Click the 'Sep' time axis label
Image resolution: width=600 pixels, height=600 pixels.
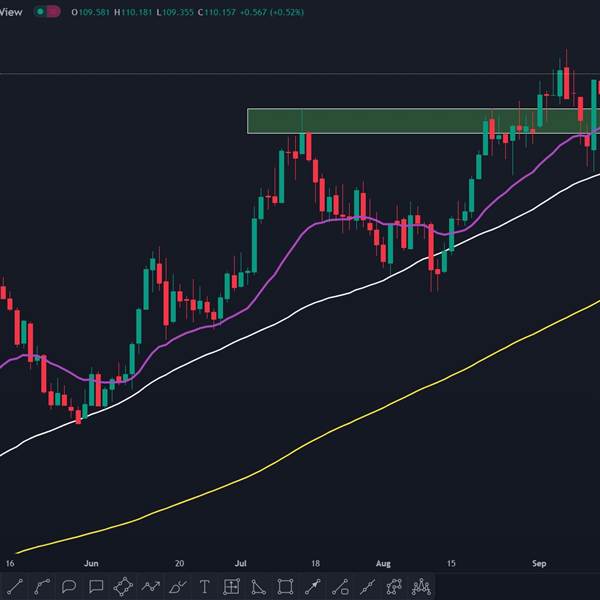539,563
